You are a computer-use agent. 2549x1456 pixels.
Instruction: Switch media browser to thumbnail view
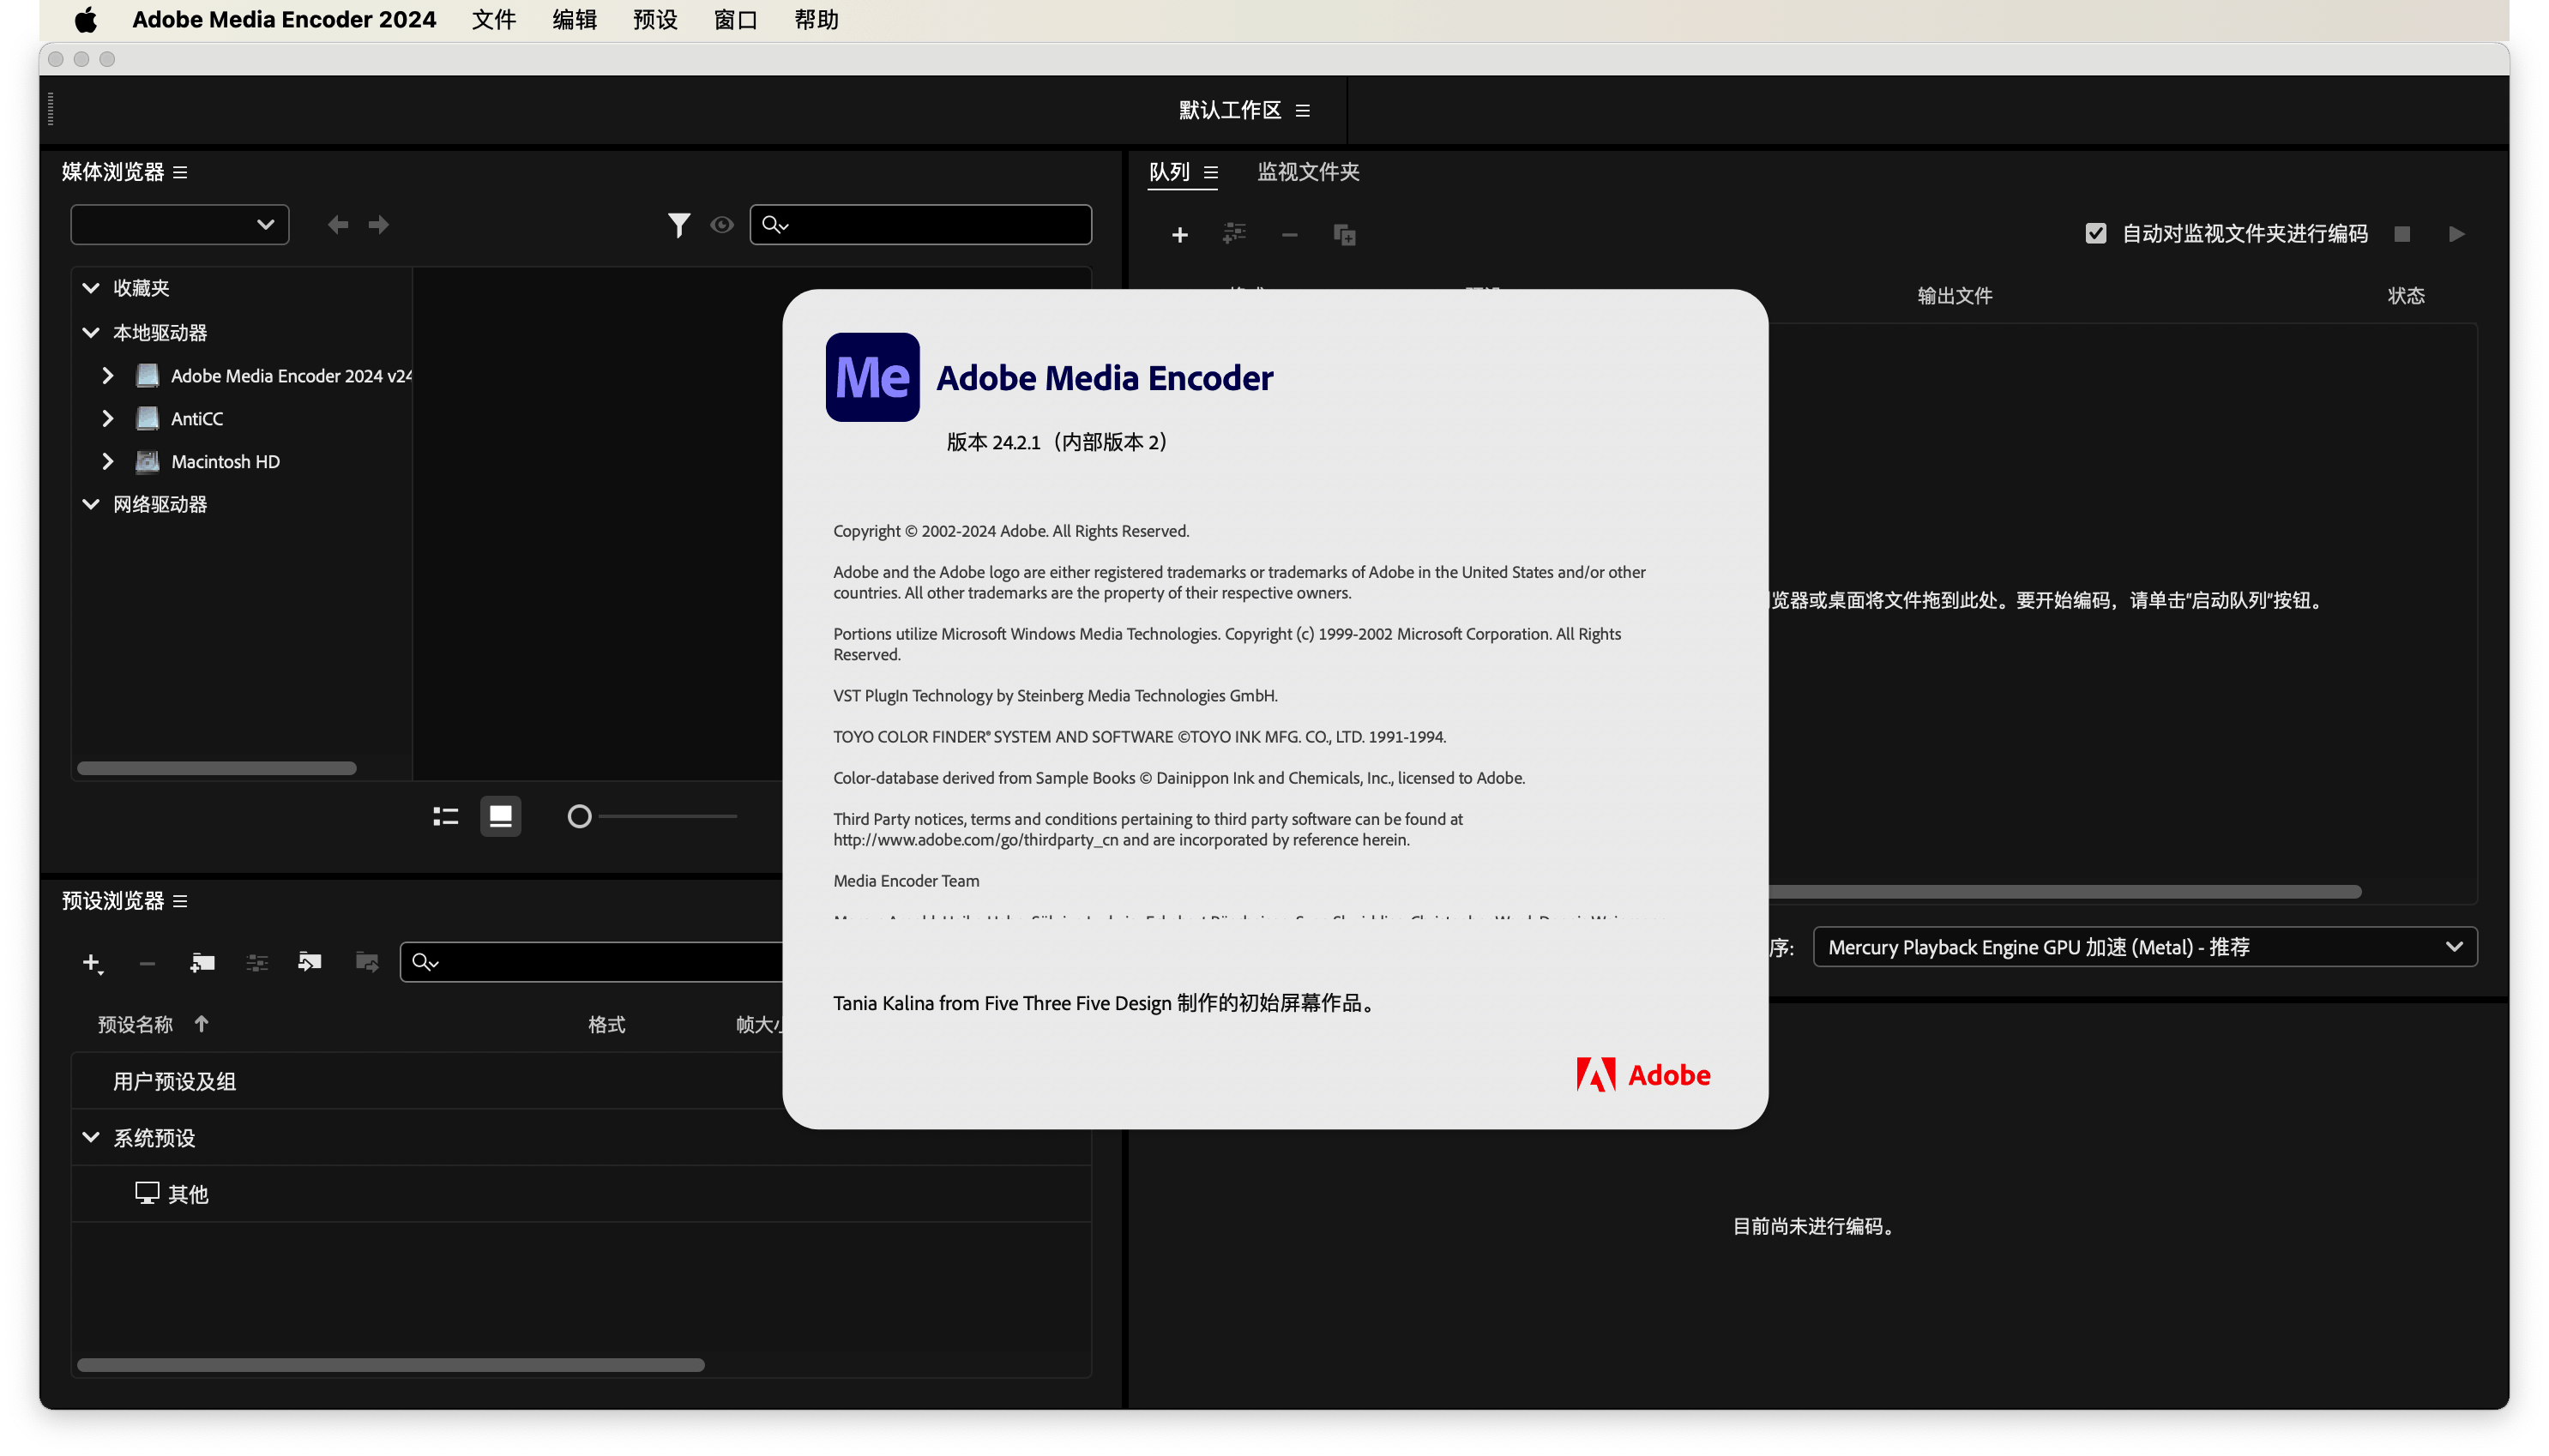click(x=500, y=817)
